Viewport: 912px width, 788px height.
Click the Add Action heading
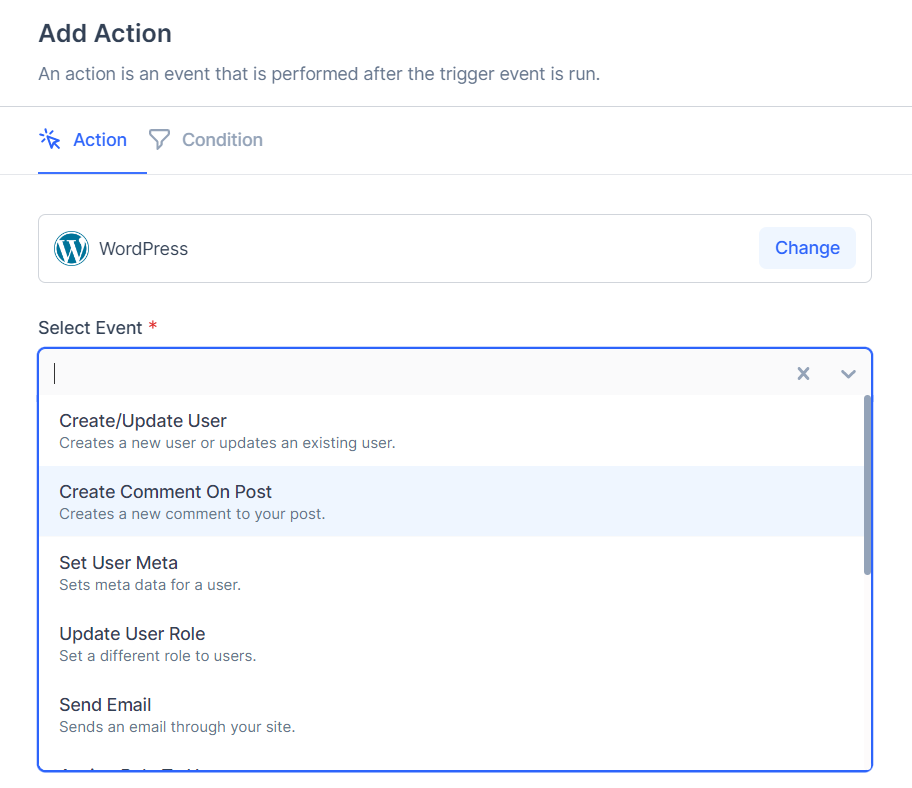coord(105,33)
